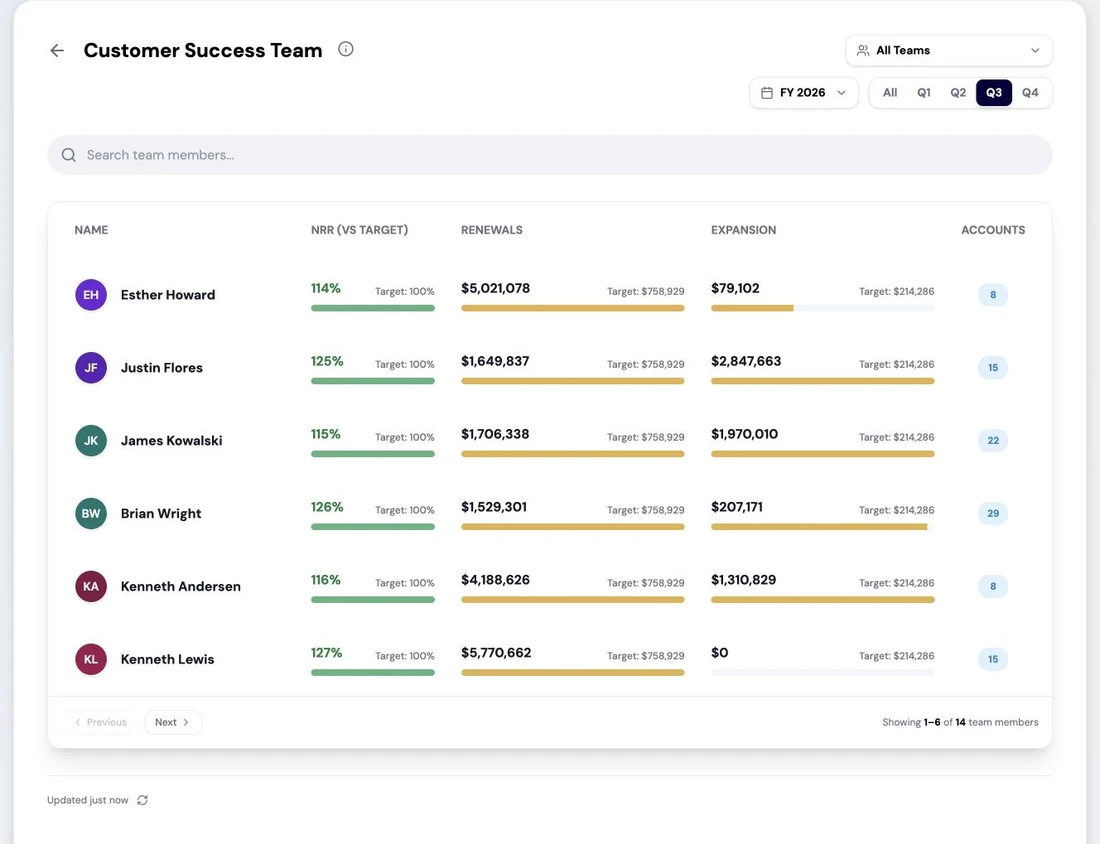Click expansion value $2,847,663
Image resolution: width=1100 pixels, height=844 pixels.
[x=746, y=361]
